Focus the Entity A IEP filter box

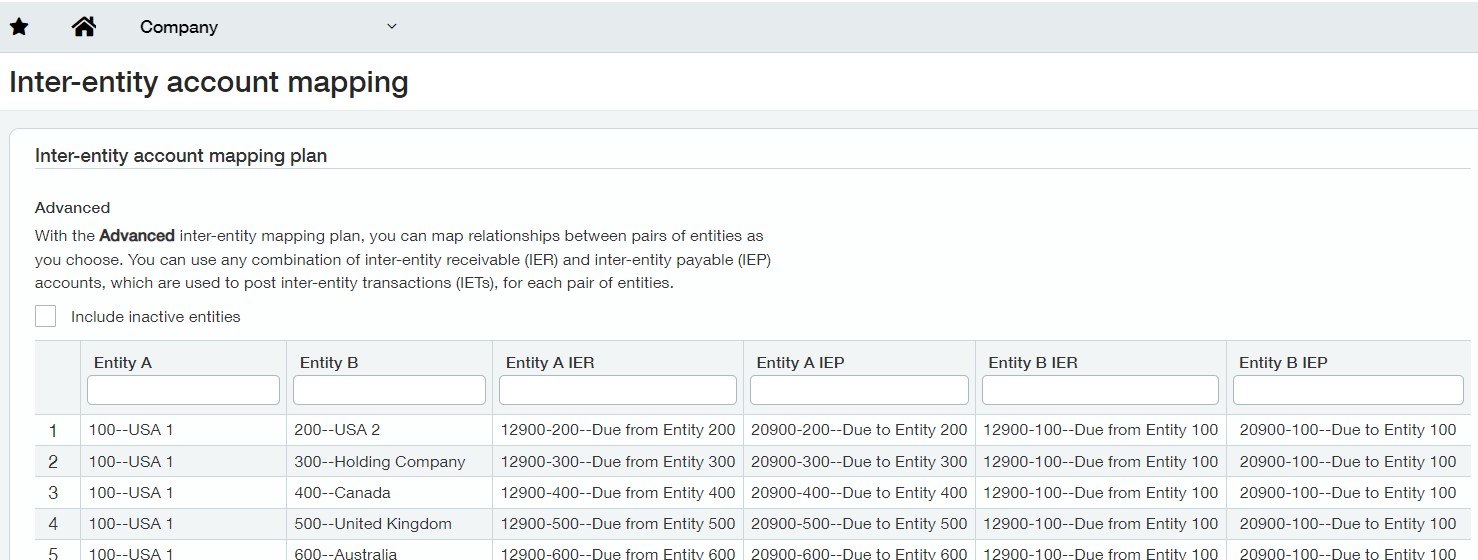859,390
